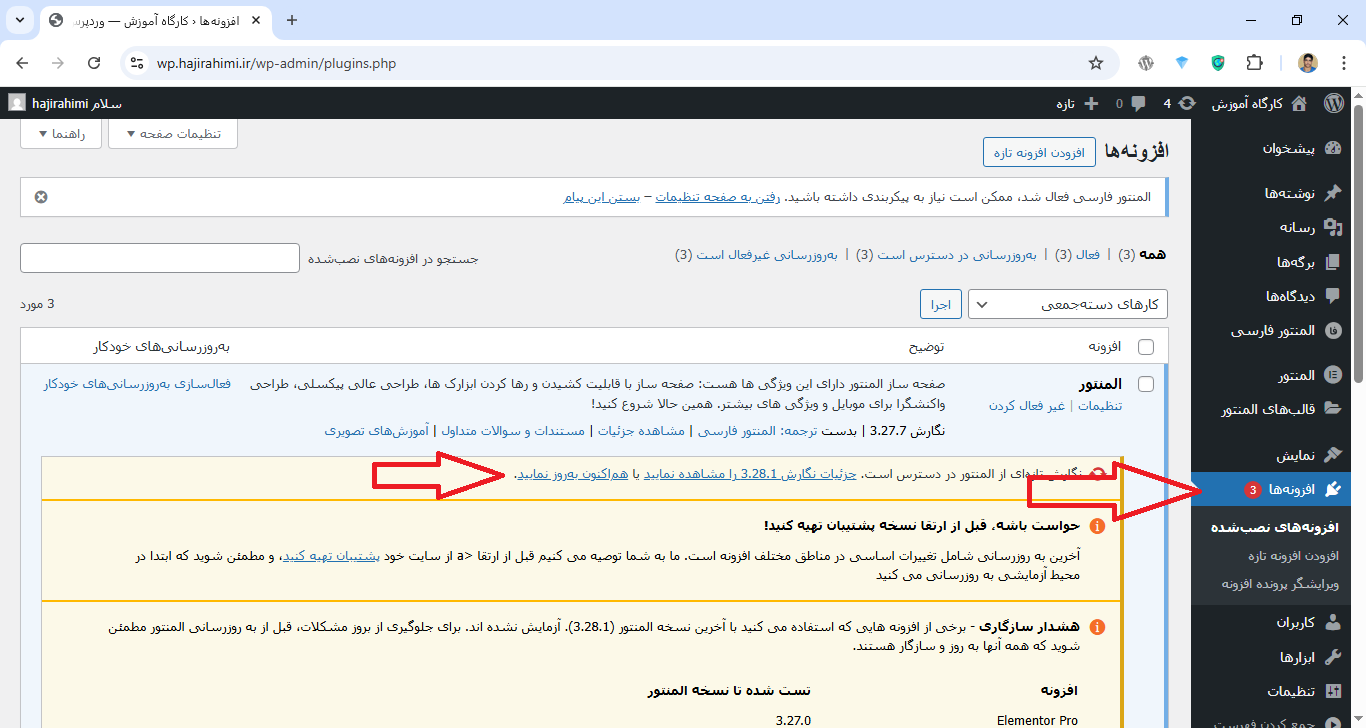This screenshot has height=728, width=1366.
Task: Click orange info icon beside هشدار سازگاری
Action: [1097, 627]
